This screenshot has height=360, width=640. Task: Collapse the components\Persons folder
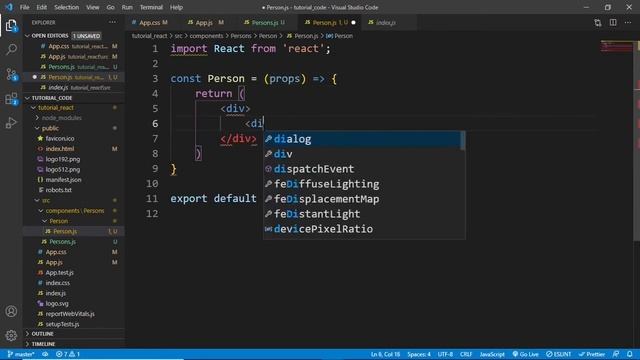(73, 211)
